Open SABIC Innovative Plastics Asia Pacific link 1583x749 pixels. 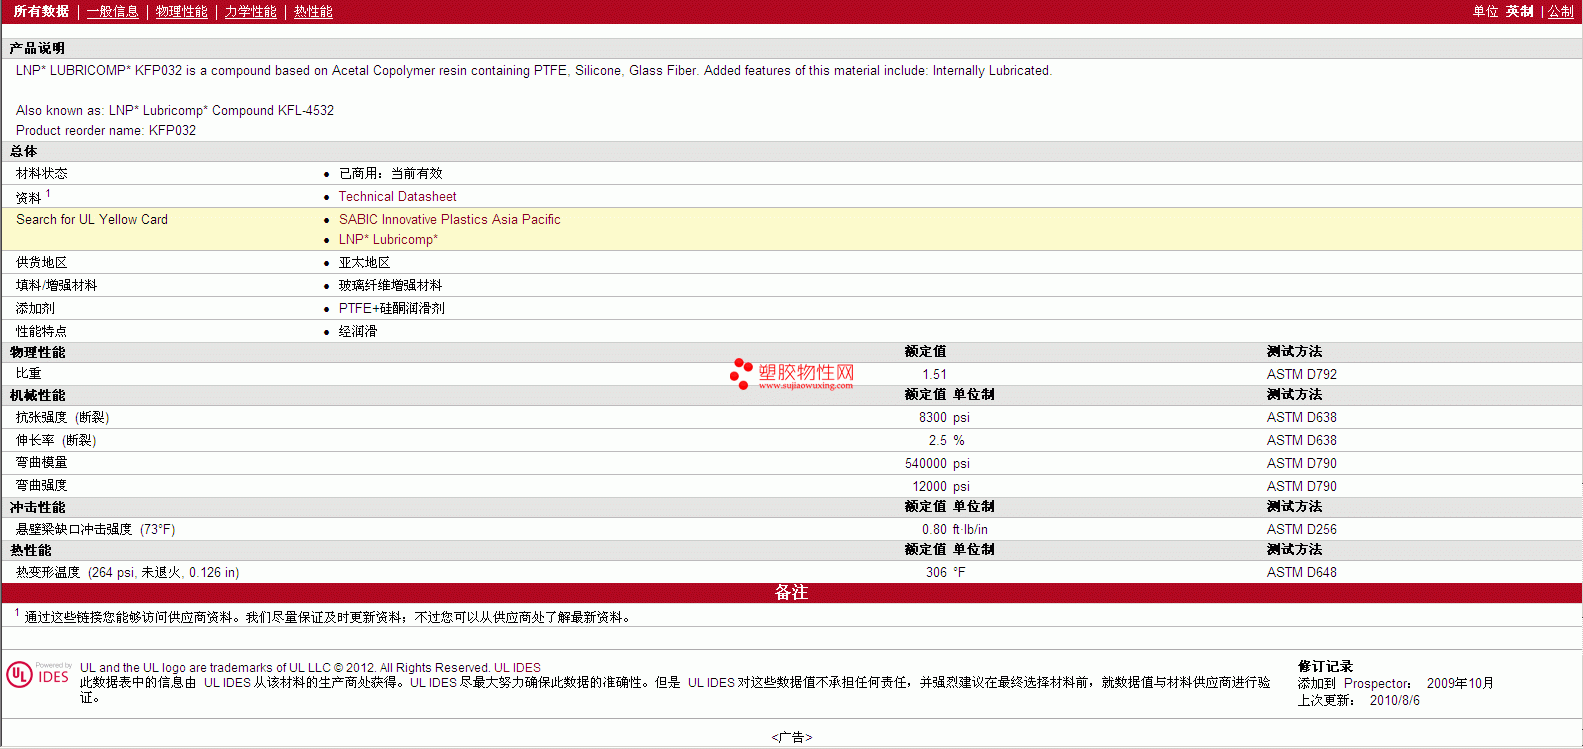pos(449,219)
